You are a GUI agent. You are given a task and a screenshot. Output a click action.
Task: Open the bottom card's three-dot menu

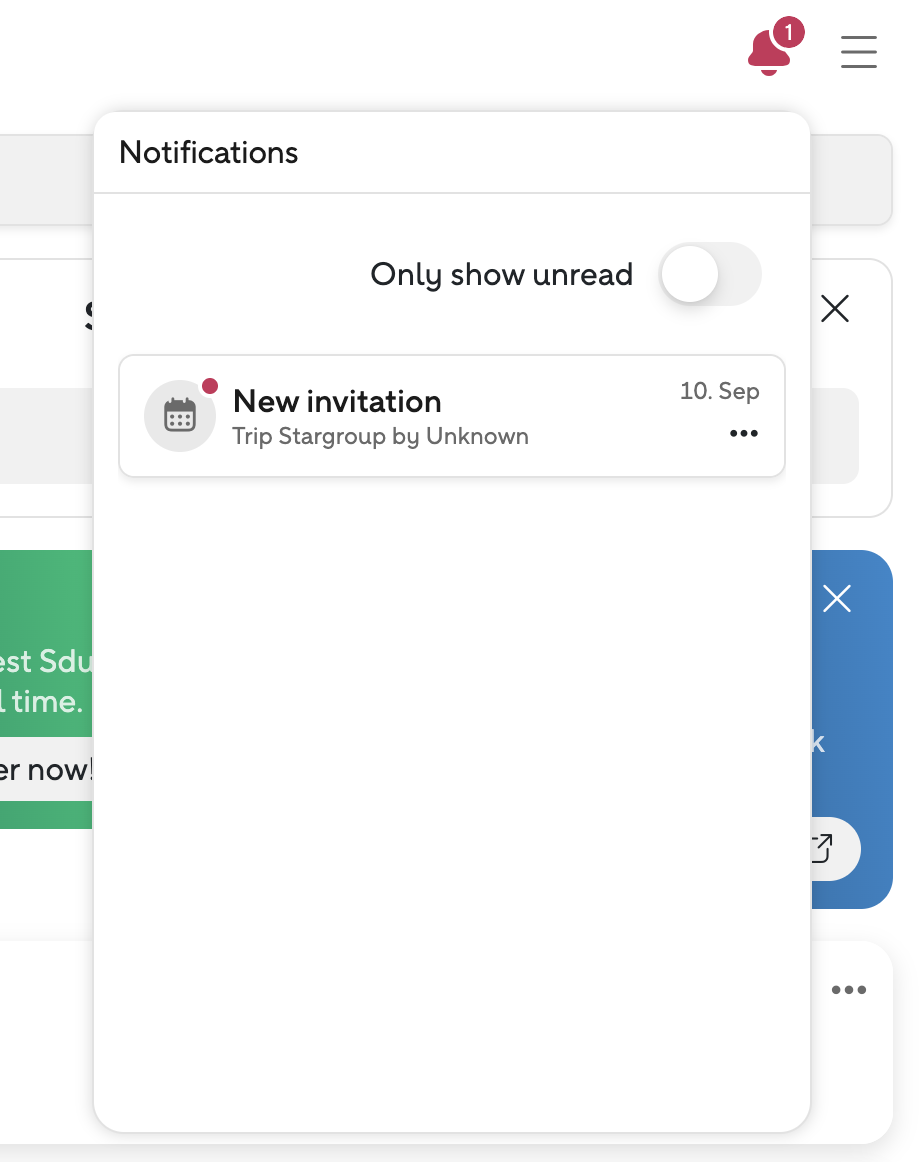[x=848, y=990]
